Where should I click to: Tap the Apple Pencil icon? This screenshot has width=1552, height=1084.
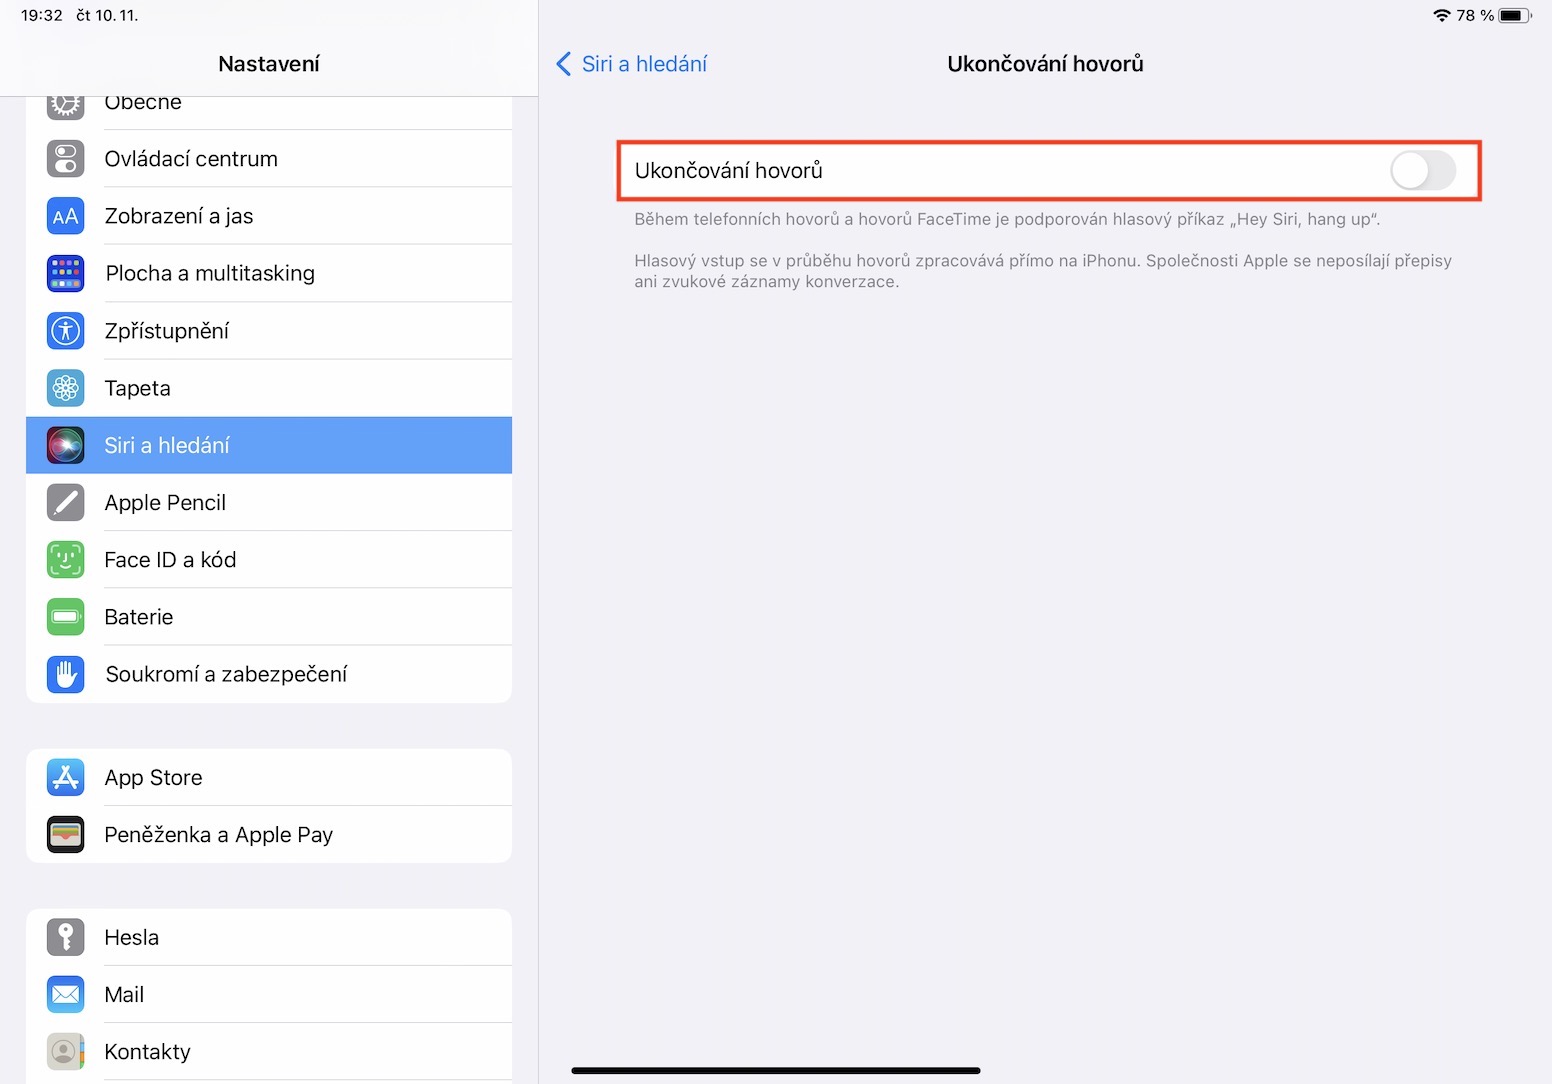66,503
